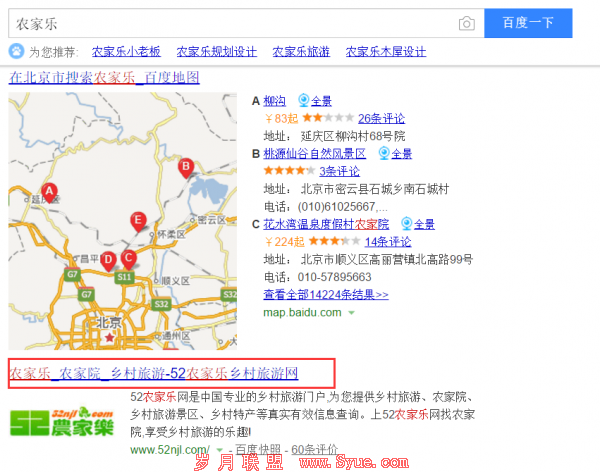Expand dropdown arrow next to www.52njl.com

point(220,450)
